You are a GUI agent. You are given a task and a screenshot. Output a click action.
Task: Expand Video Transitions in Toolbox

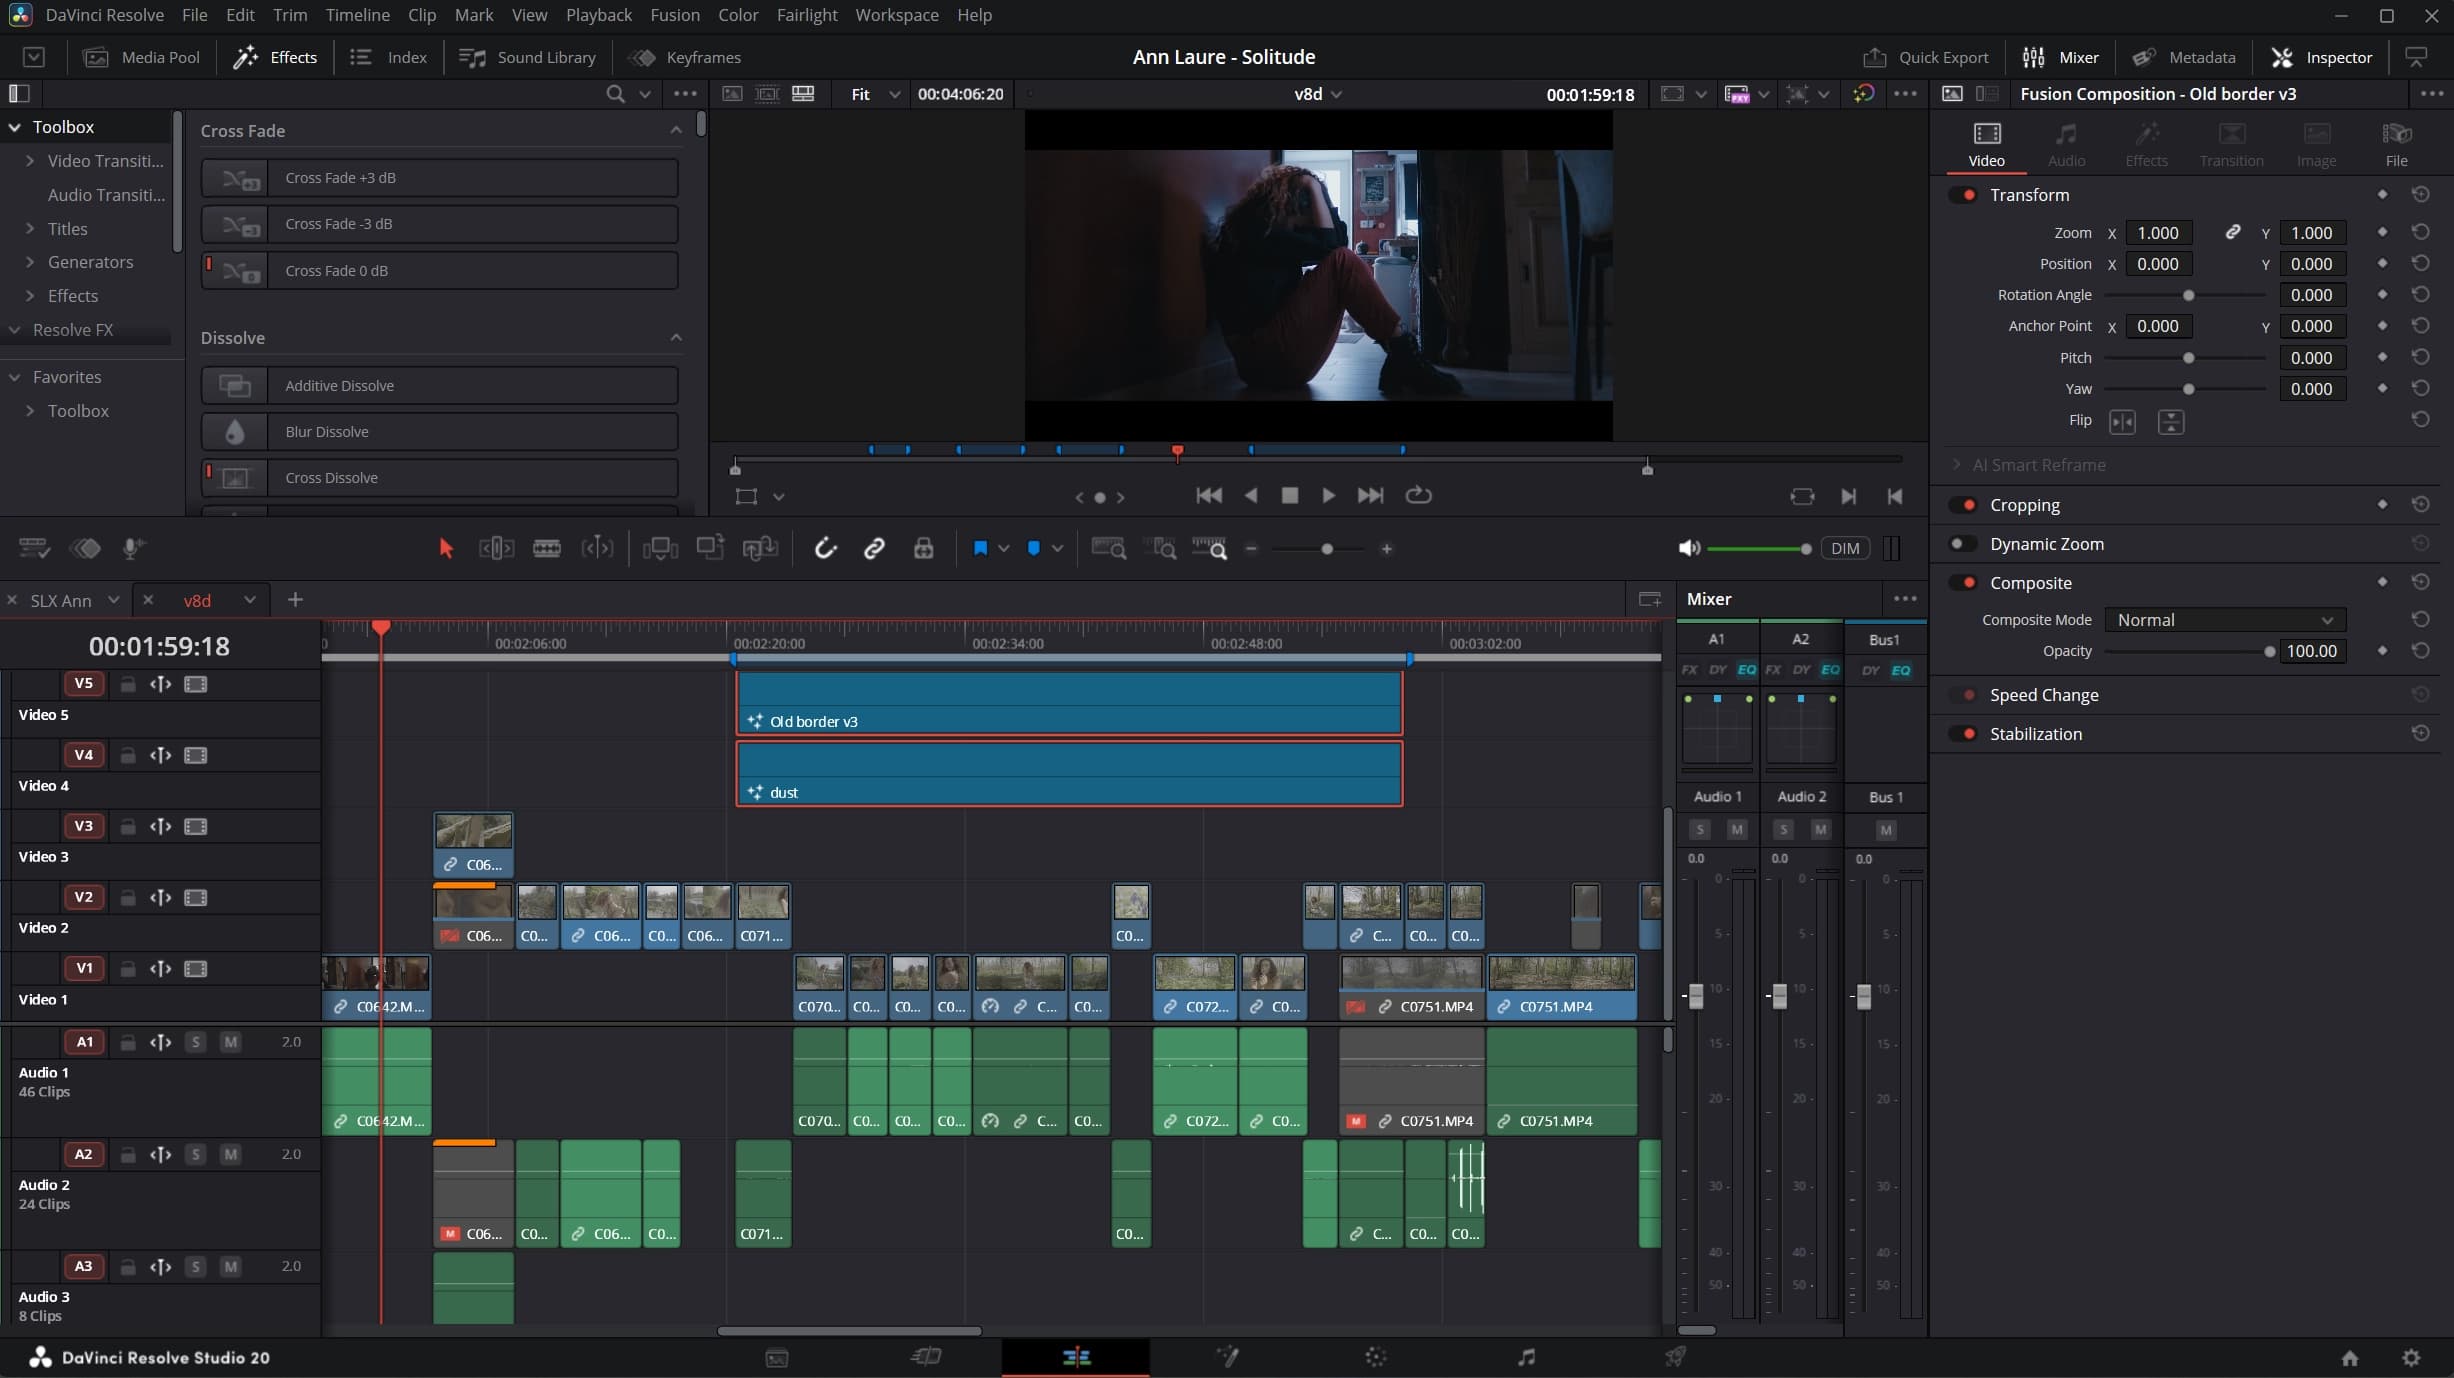coord(30,161)
